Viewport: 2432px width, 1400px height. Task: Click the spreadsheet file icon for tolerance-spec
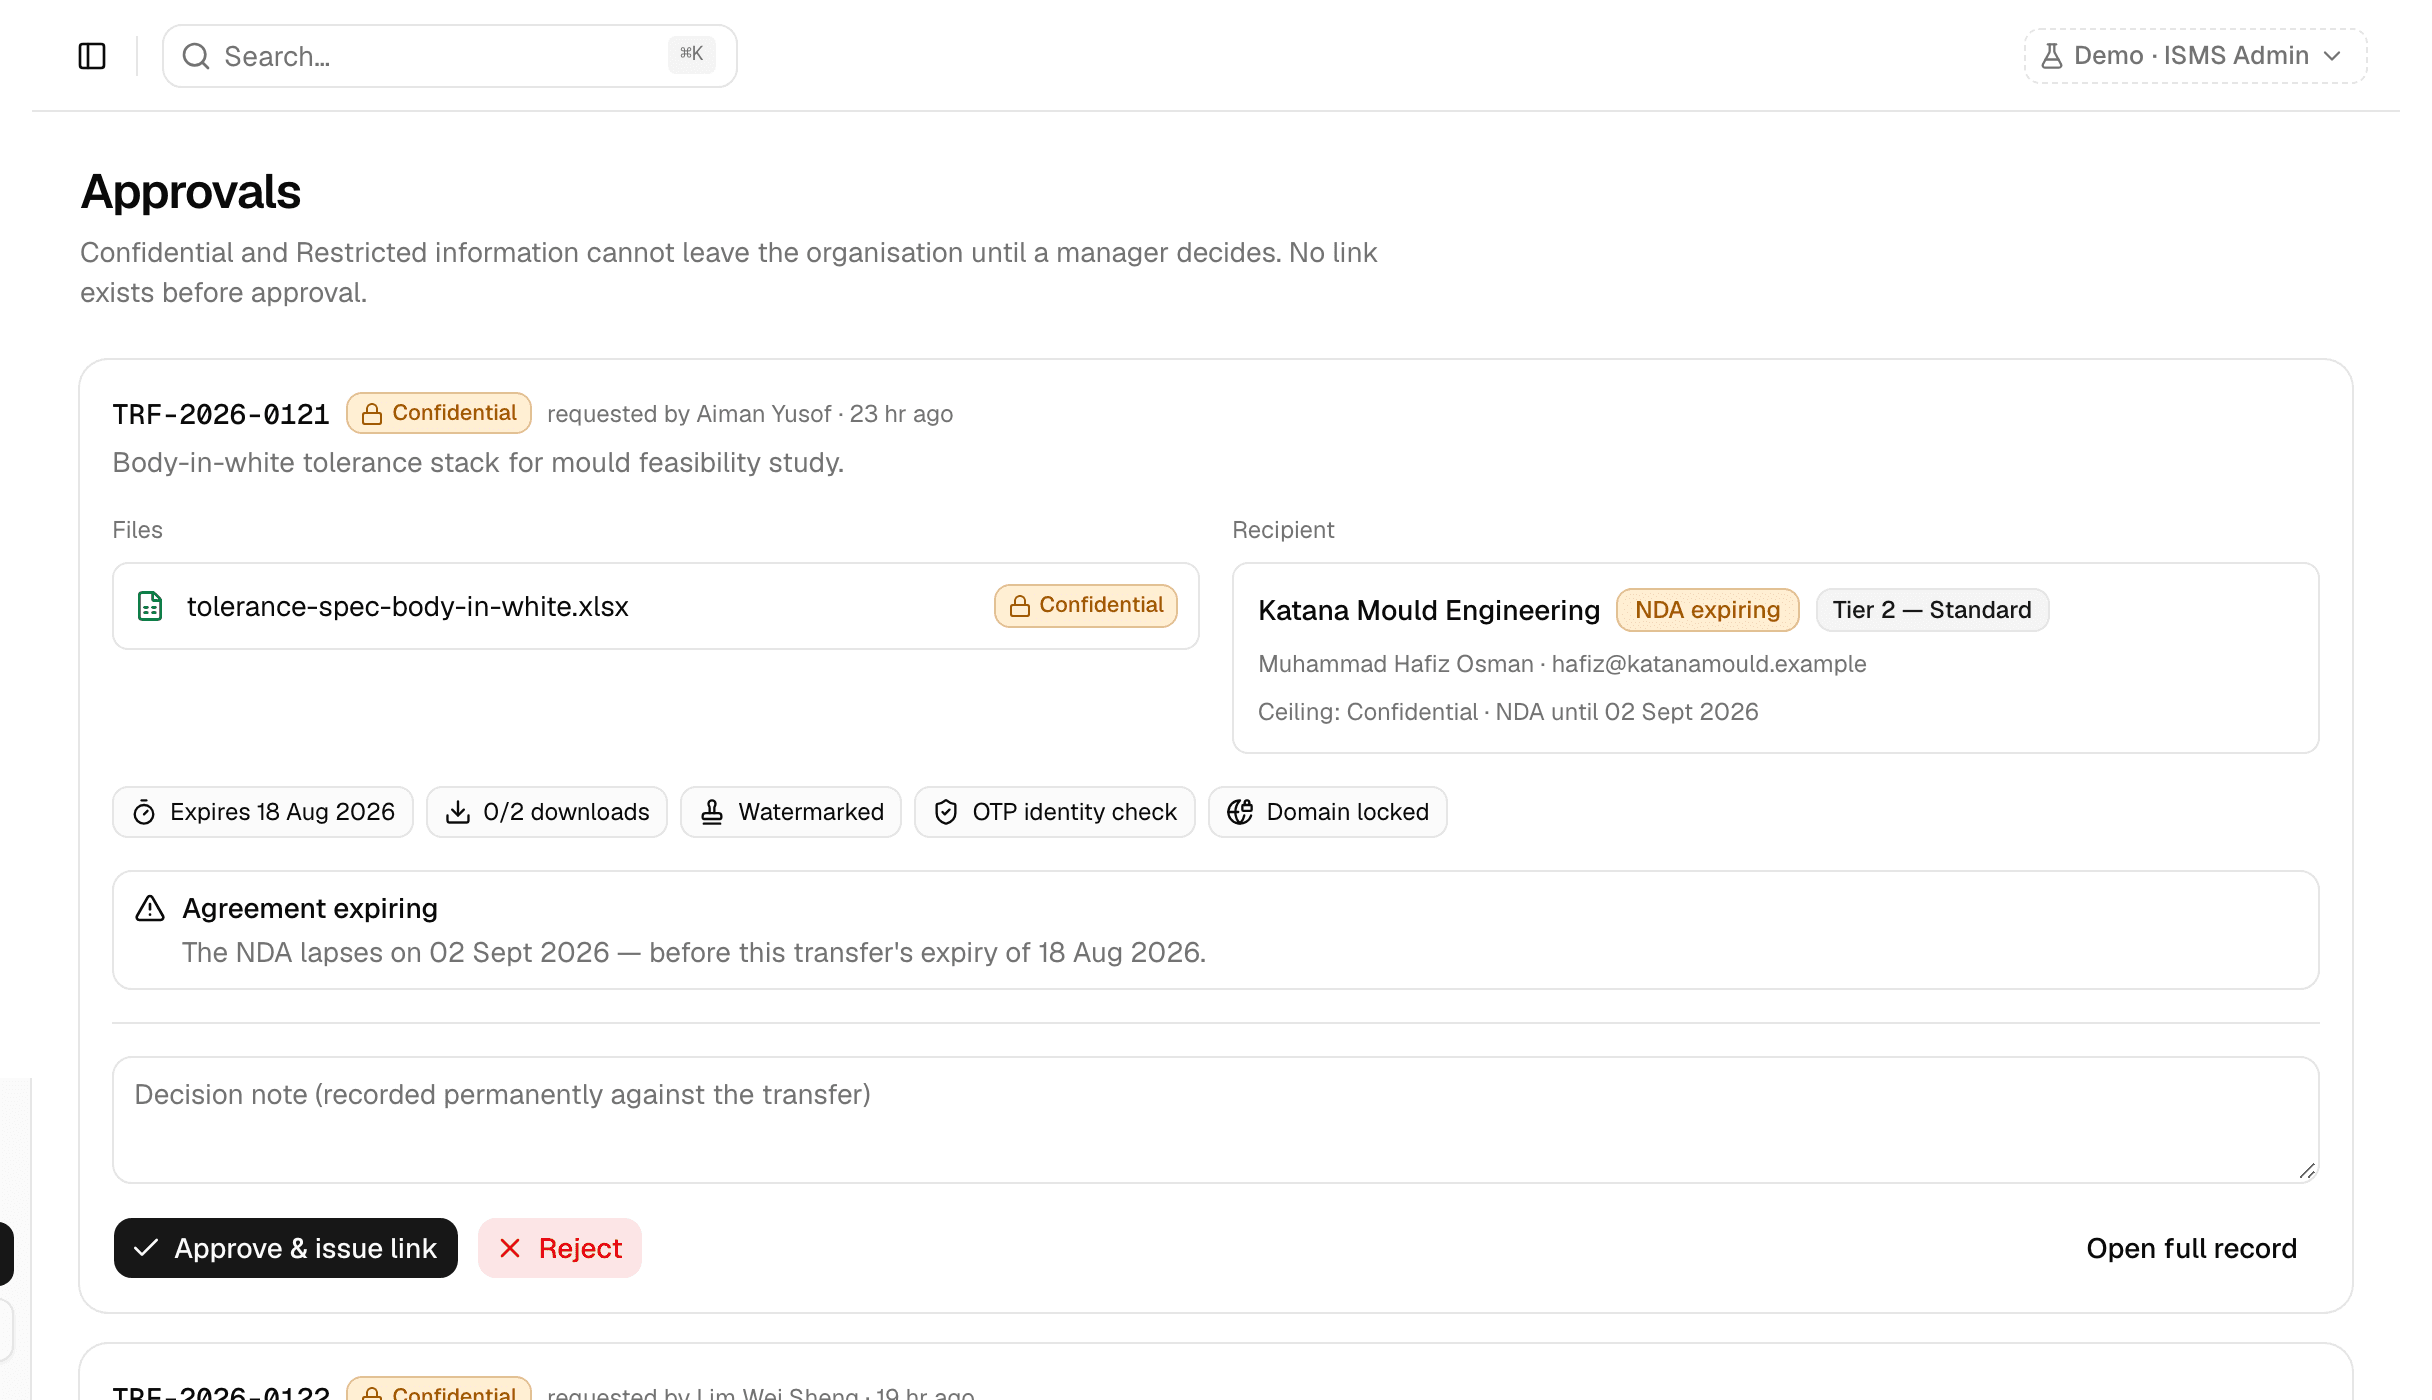[x=150, y=606]
